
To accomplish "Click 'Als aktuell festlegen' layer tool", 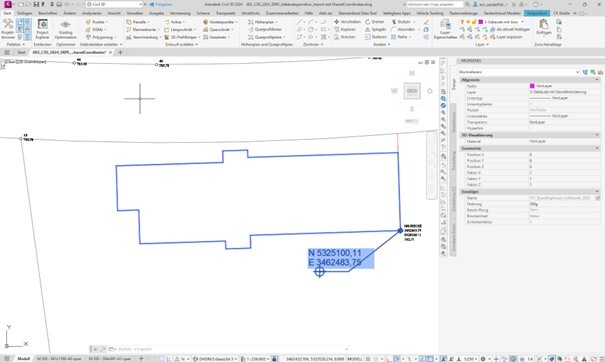I will pyautogui.click(x=510, y=29).
